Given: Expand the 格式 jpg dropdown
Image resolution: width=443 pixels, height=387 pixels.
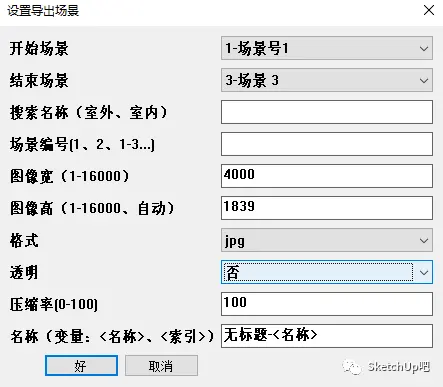Looking at the screenshot, I should (x=327, y=240).
